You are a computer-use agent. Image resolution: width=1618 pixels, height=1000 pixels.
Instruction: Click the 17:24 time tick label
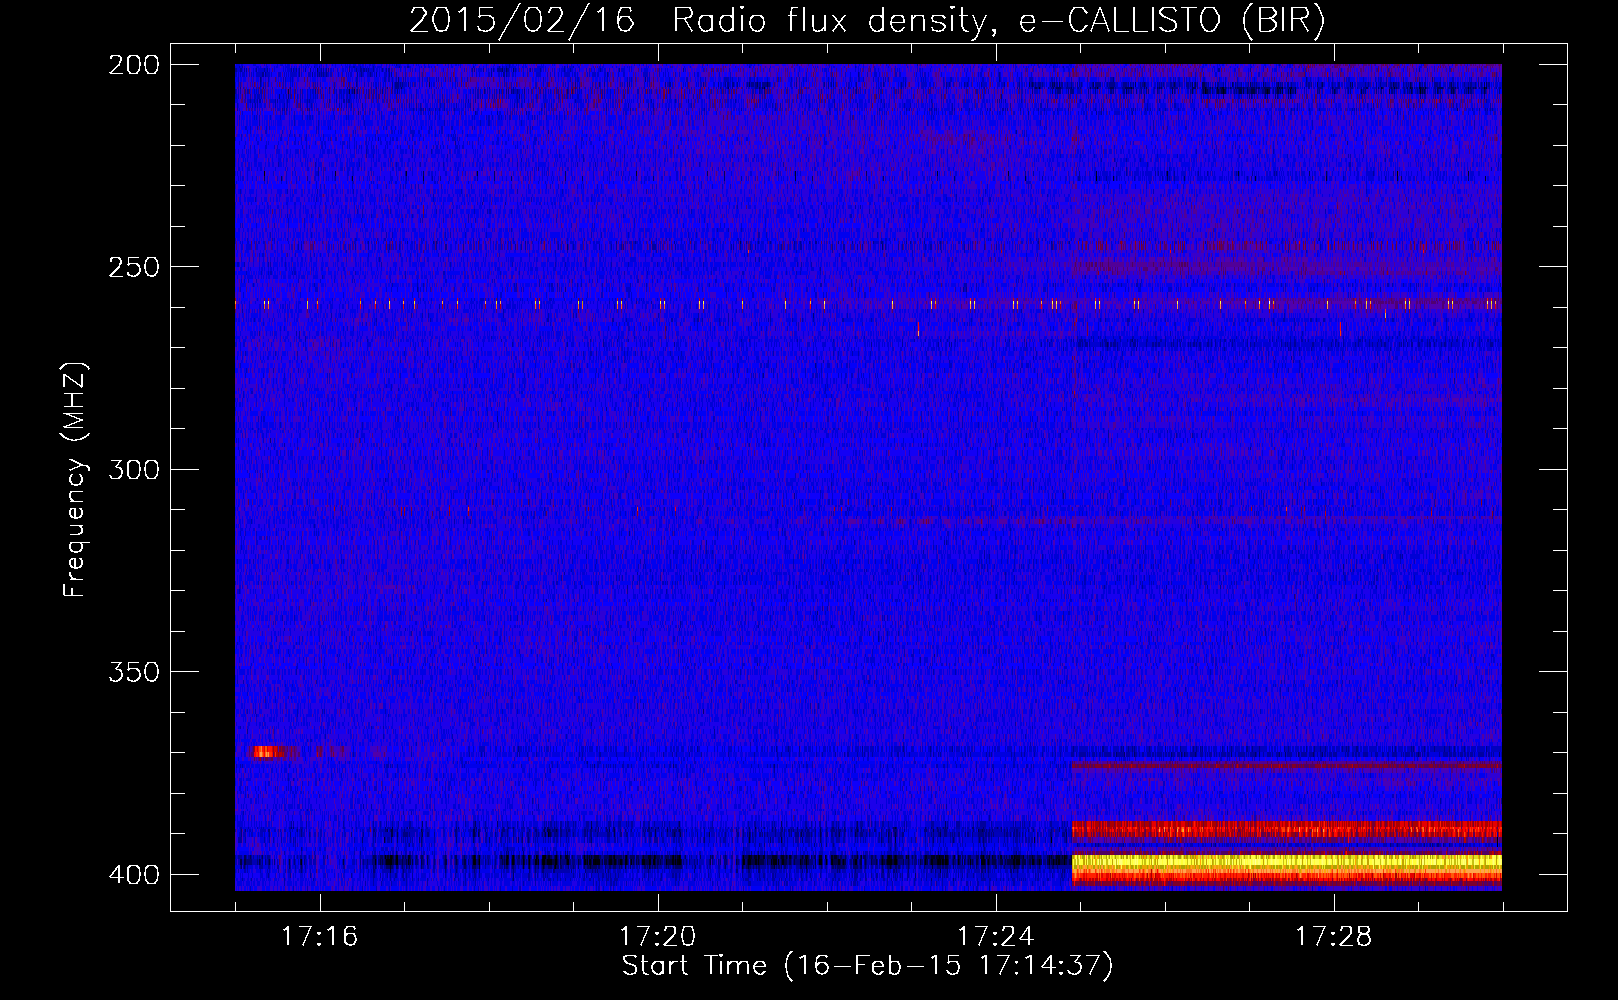click(x=995, y=937)
